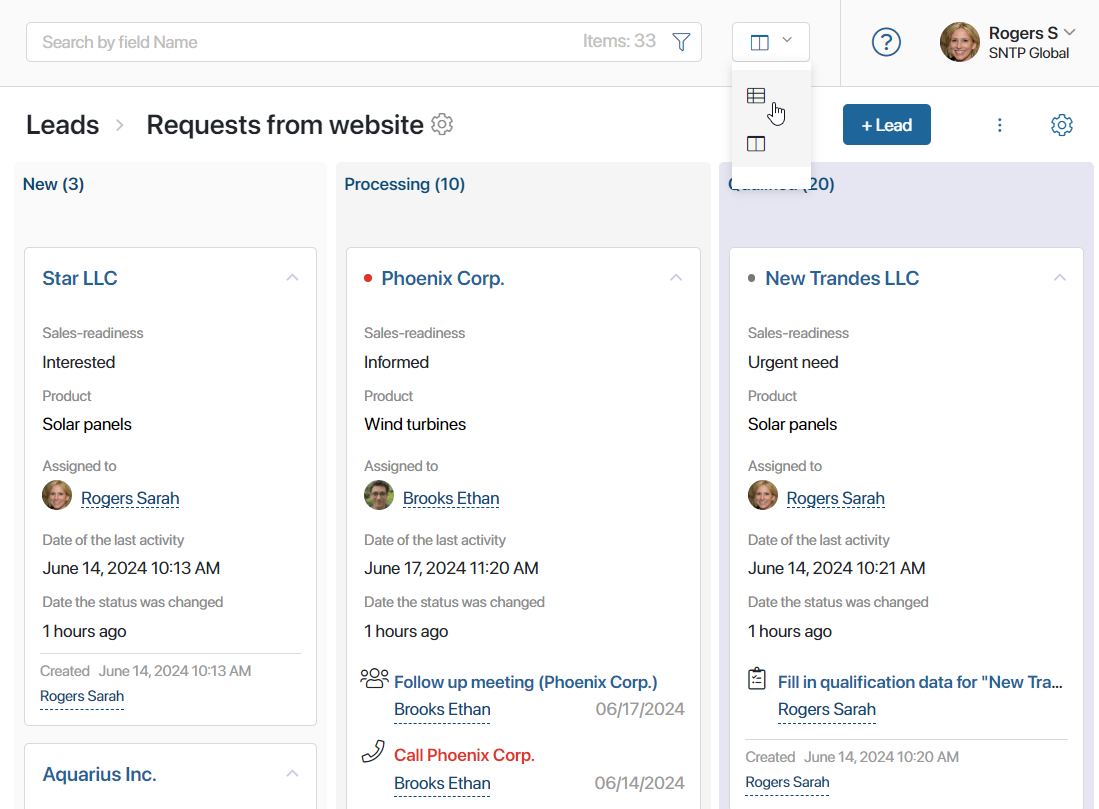Select the kanban board view icon in dropdown
This screenshot has height=809, width=1099.
click(x=756, y=144)
